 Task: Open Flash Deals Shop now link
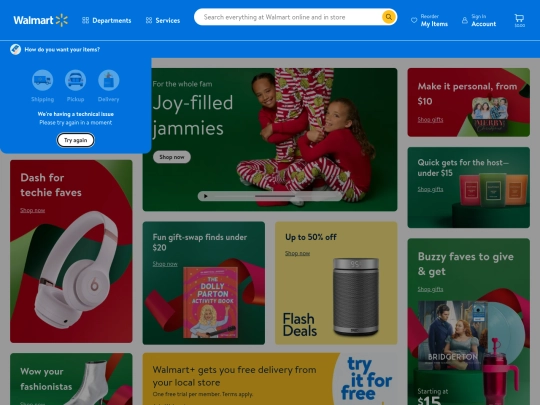(297, 253)
